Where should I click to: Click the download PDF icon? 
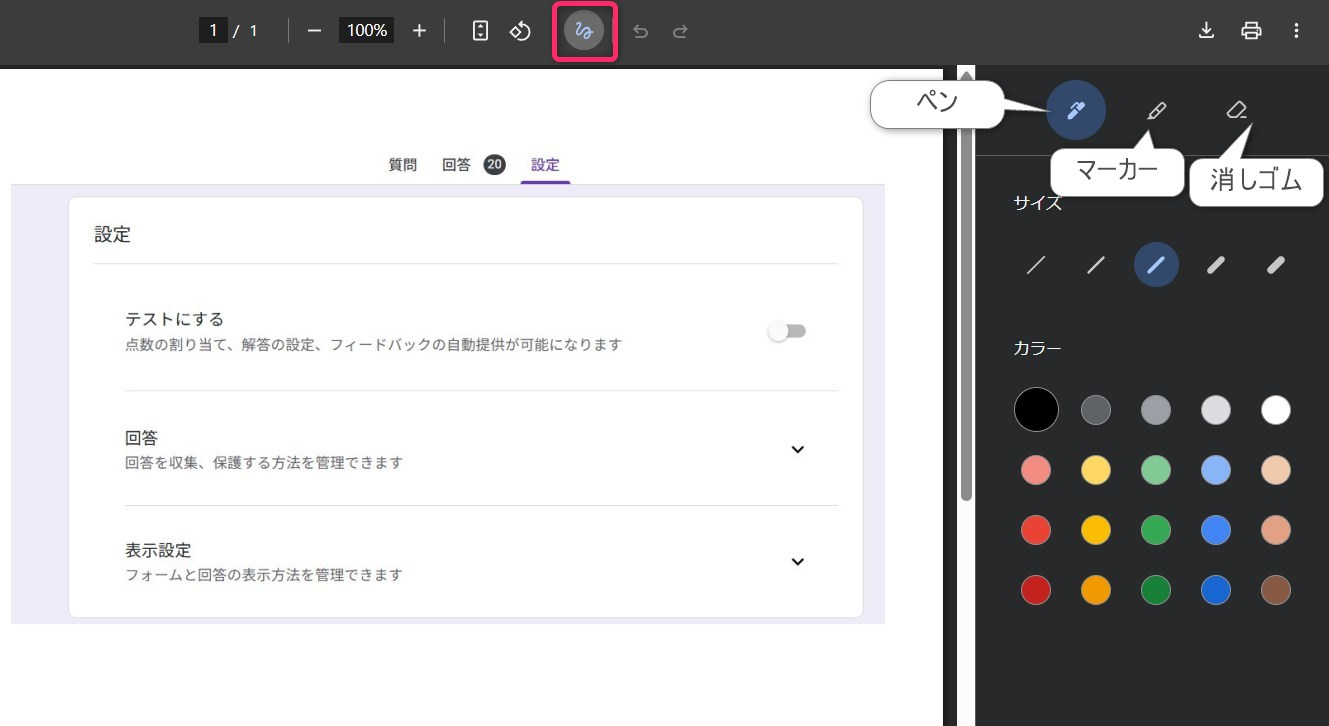pyautogui.click(x=1206, y=31)
